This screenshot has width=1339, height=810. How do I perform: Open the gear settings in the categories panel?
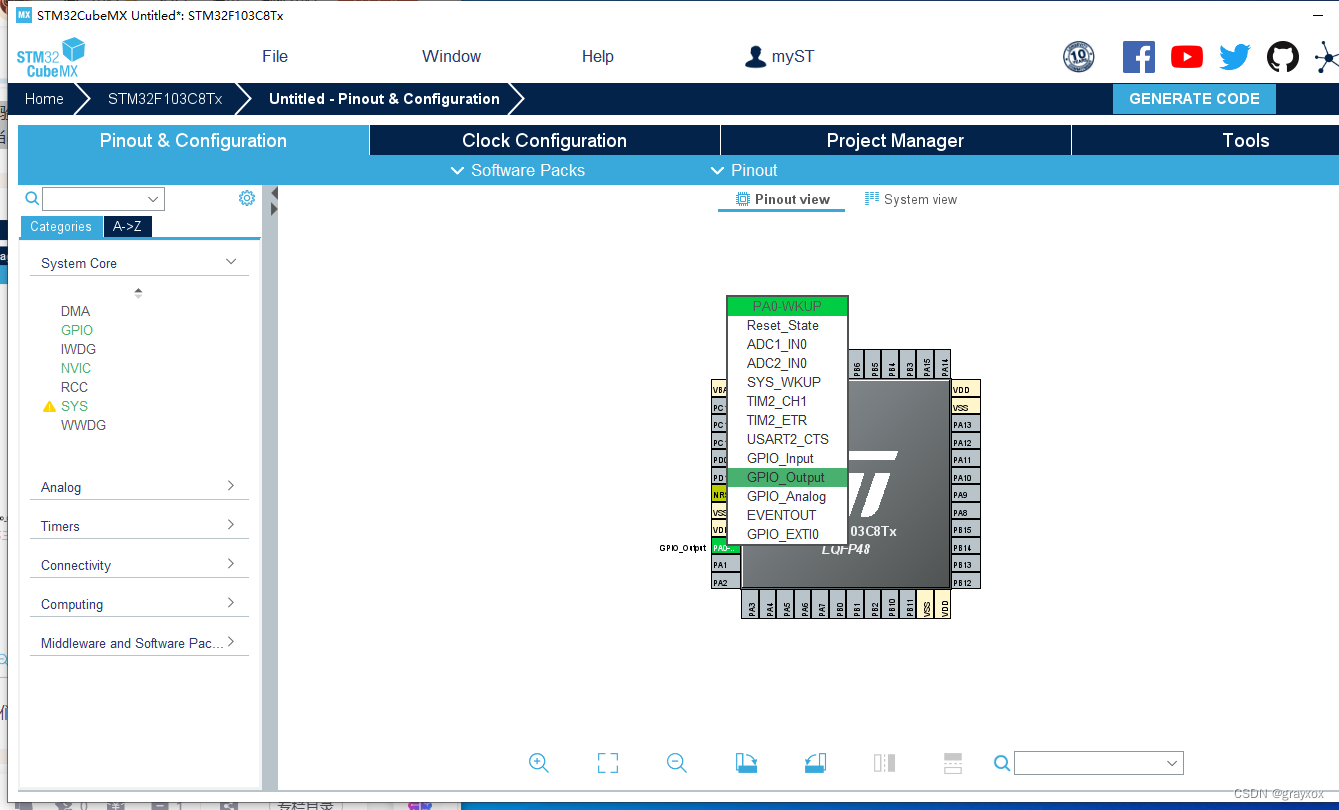point(247,198)
